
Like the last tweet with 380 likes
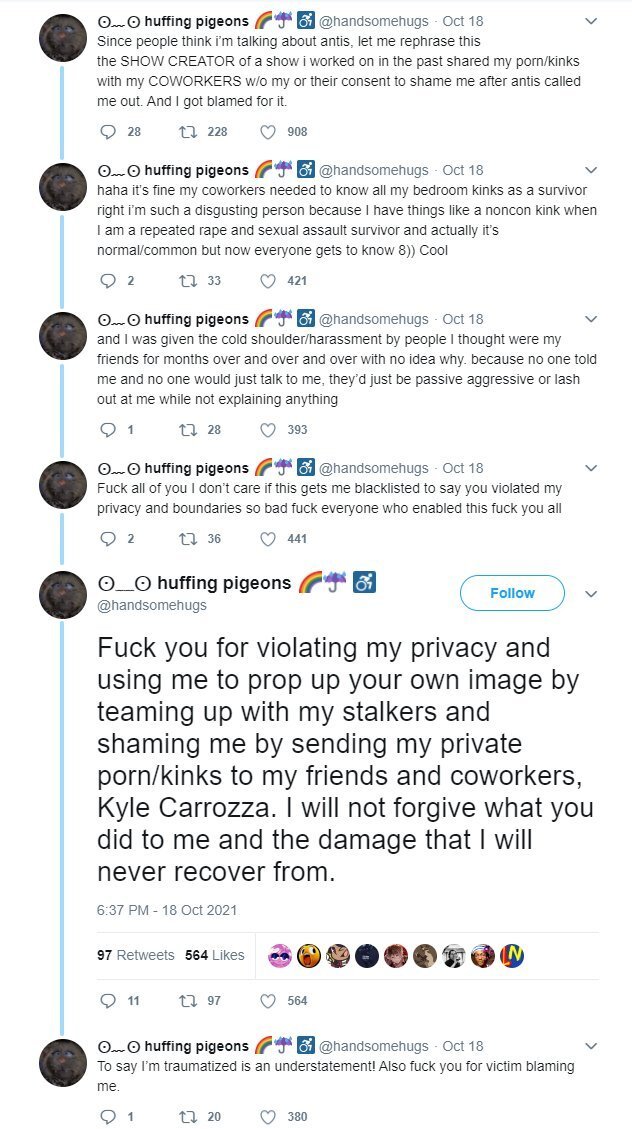268,1117
